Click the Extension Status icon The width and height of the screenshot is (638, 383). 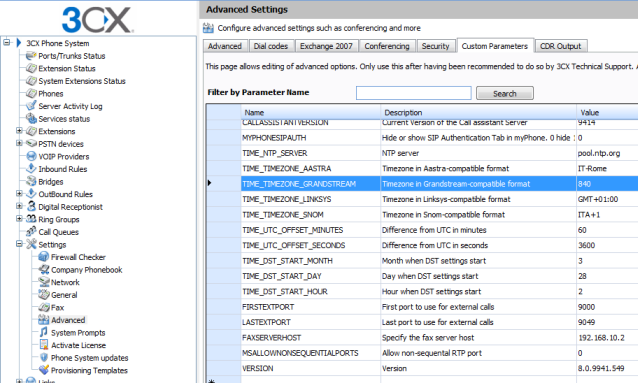[31, 68]
